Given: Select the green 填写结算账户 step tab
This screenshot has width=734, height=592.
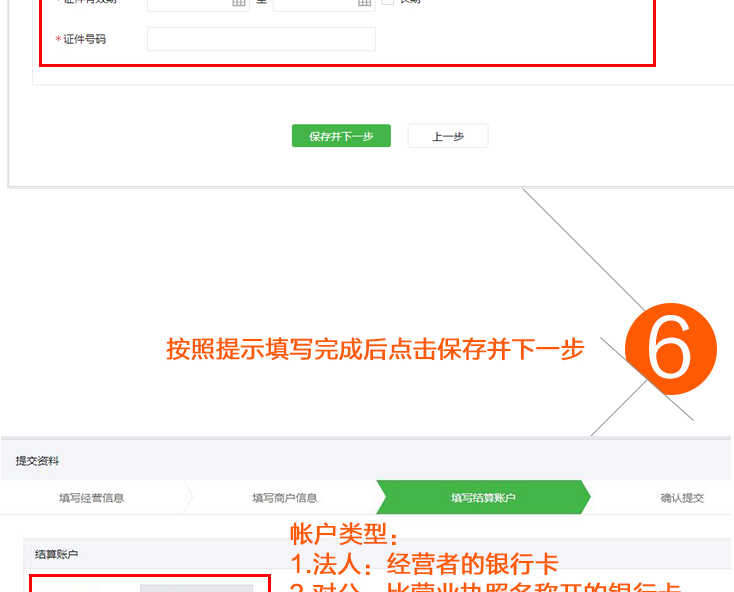Looking at the screenshot, I should pyautogui.click(x=483, y=497).
